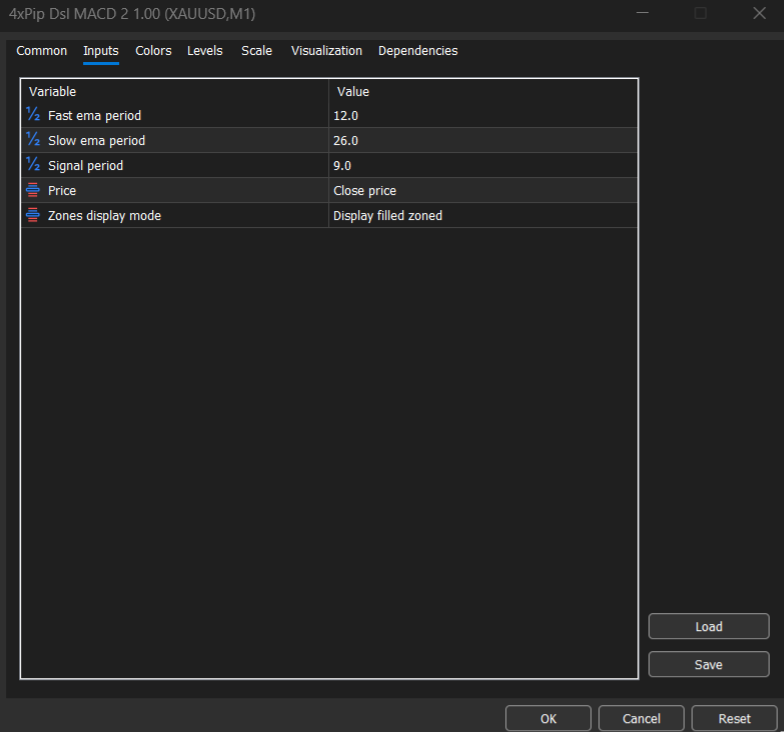Confirm with the OK button
The height and width of the screenshot is (732, 784).
548,718
